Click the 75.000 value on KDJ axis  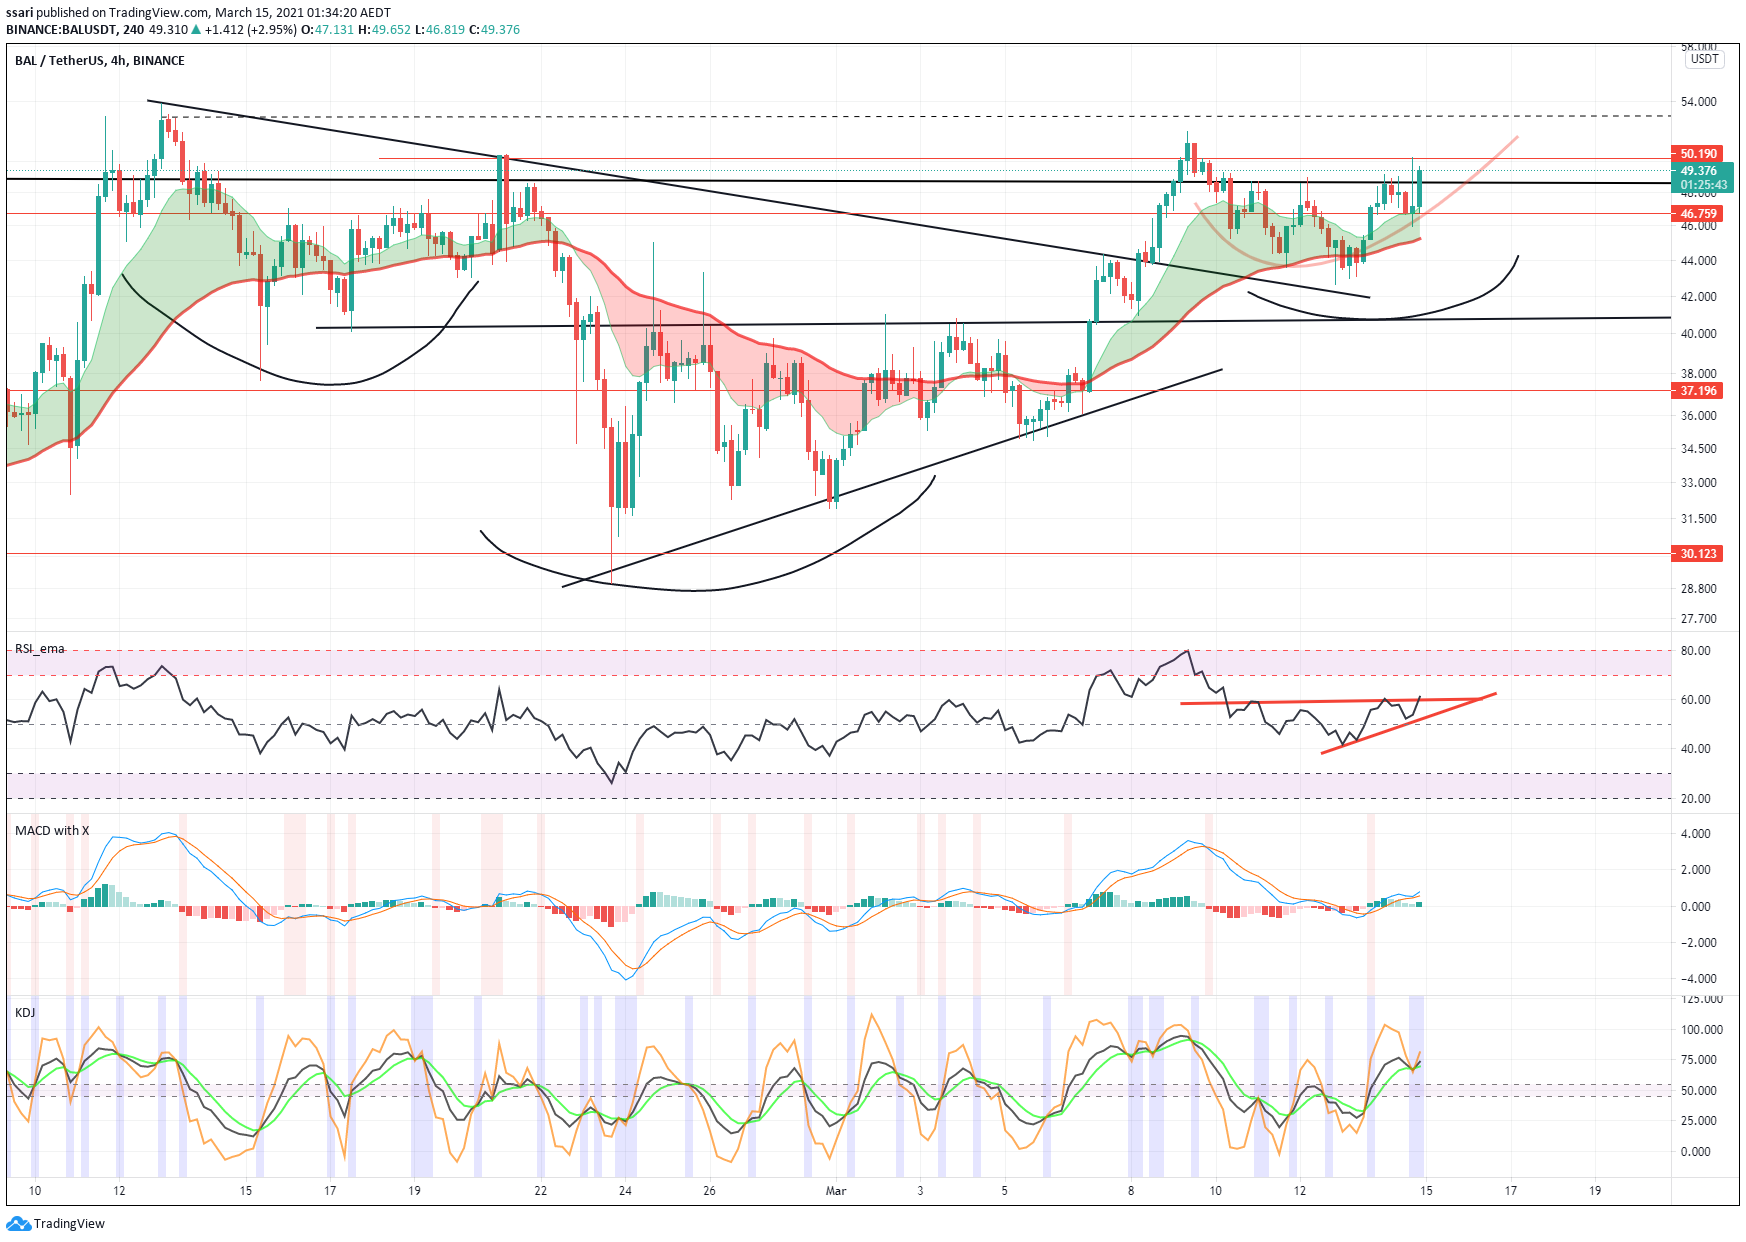coord(1699,1060)
